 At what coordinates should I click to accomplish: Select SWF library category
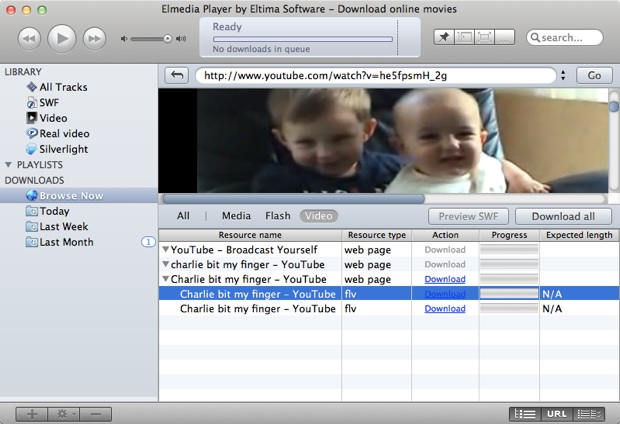pyautogui.click(x=42, y=102)
